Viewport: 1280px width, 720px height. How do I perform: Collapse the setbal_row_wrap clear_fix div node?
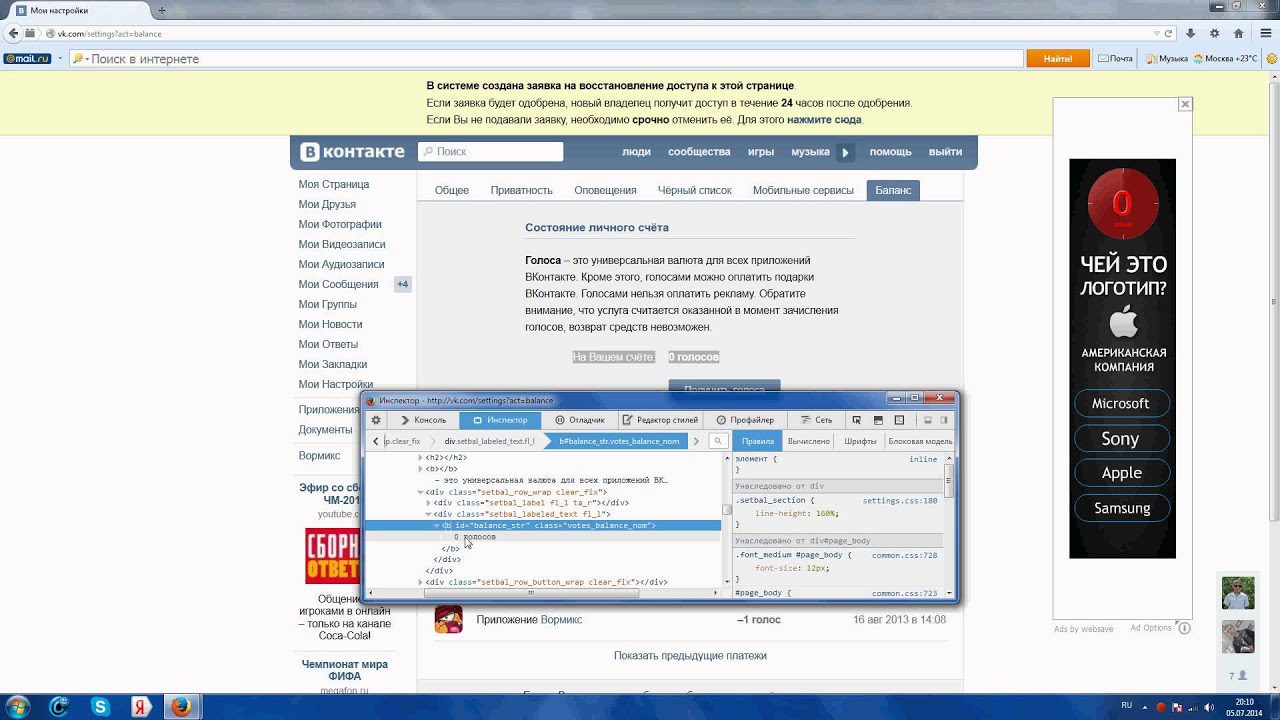pos(421,492)
